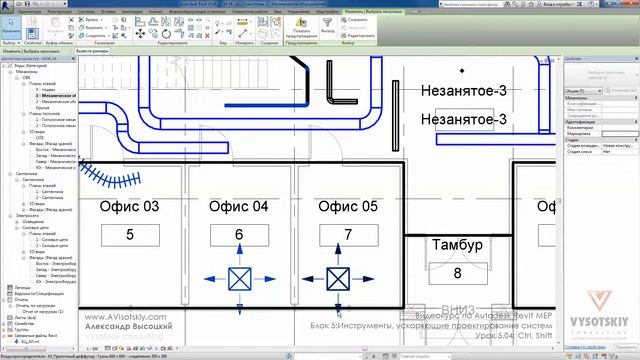Click the Revit application menu R button
The height and width of the screenshot is (360, 640).
click(6, 6)
